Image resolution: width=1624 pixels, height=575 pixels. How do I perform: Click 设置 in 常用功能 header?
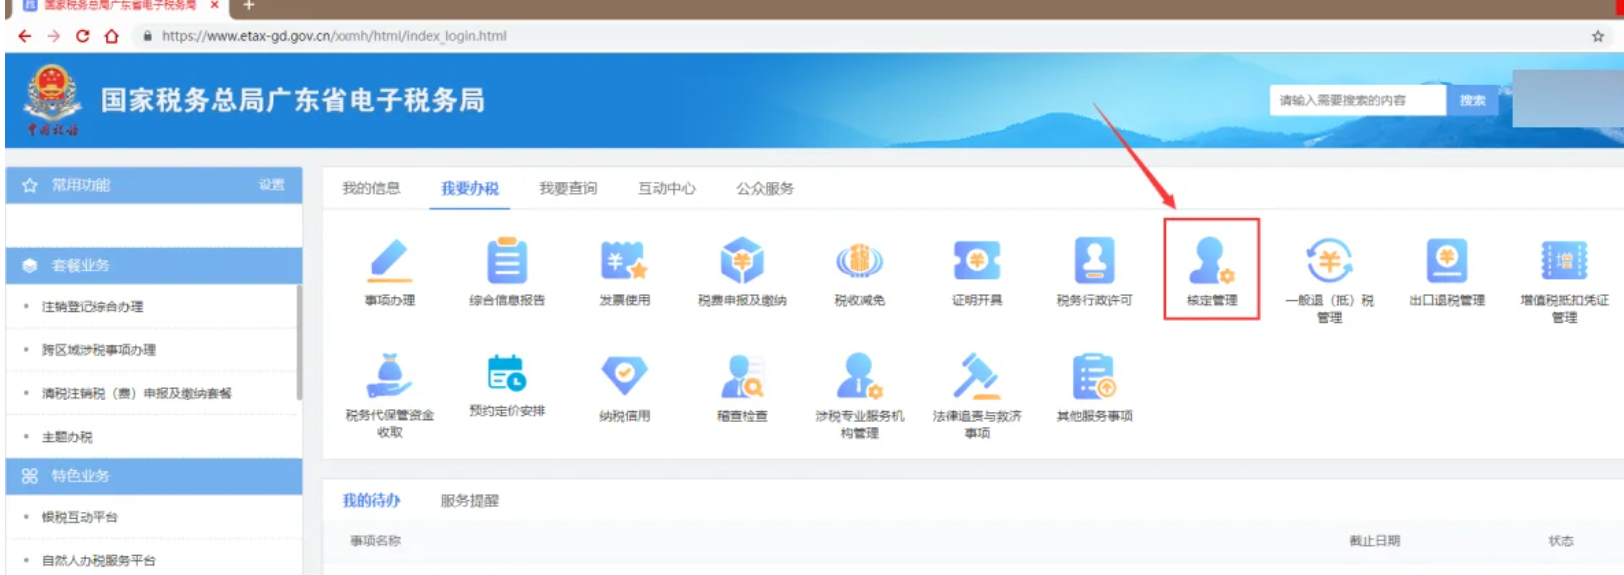coord(272,185)
